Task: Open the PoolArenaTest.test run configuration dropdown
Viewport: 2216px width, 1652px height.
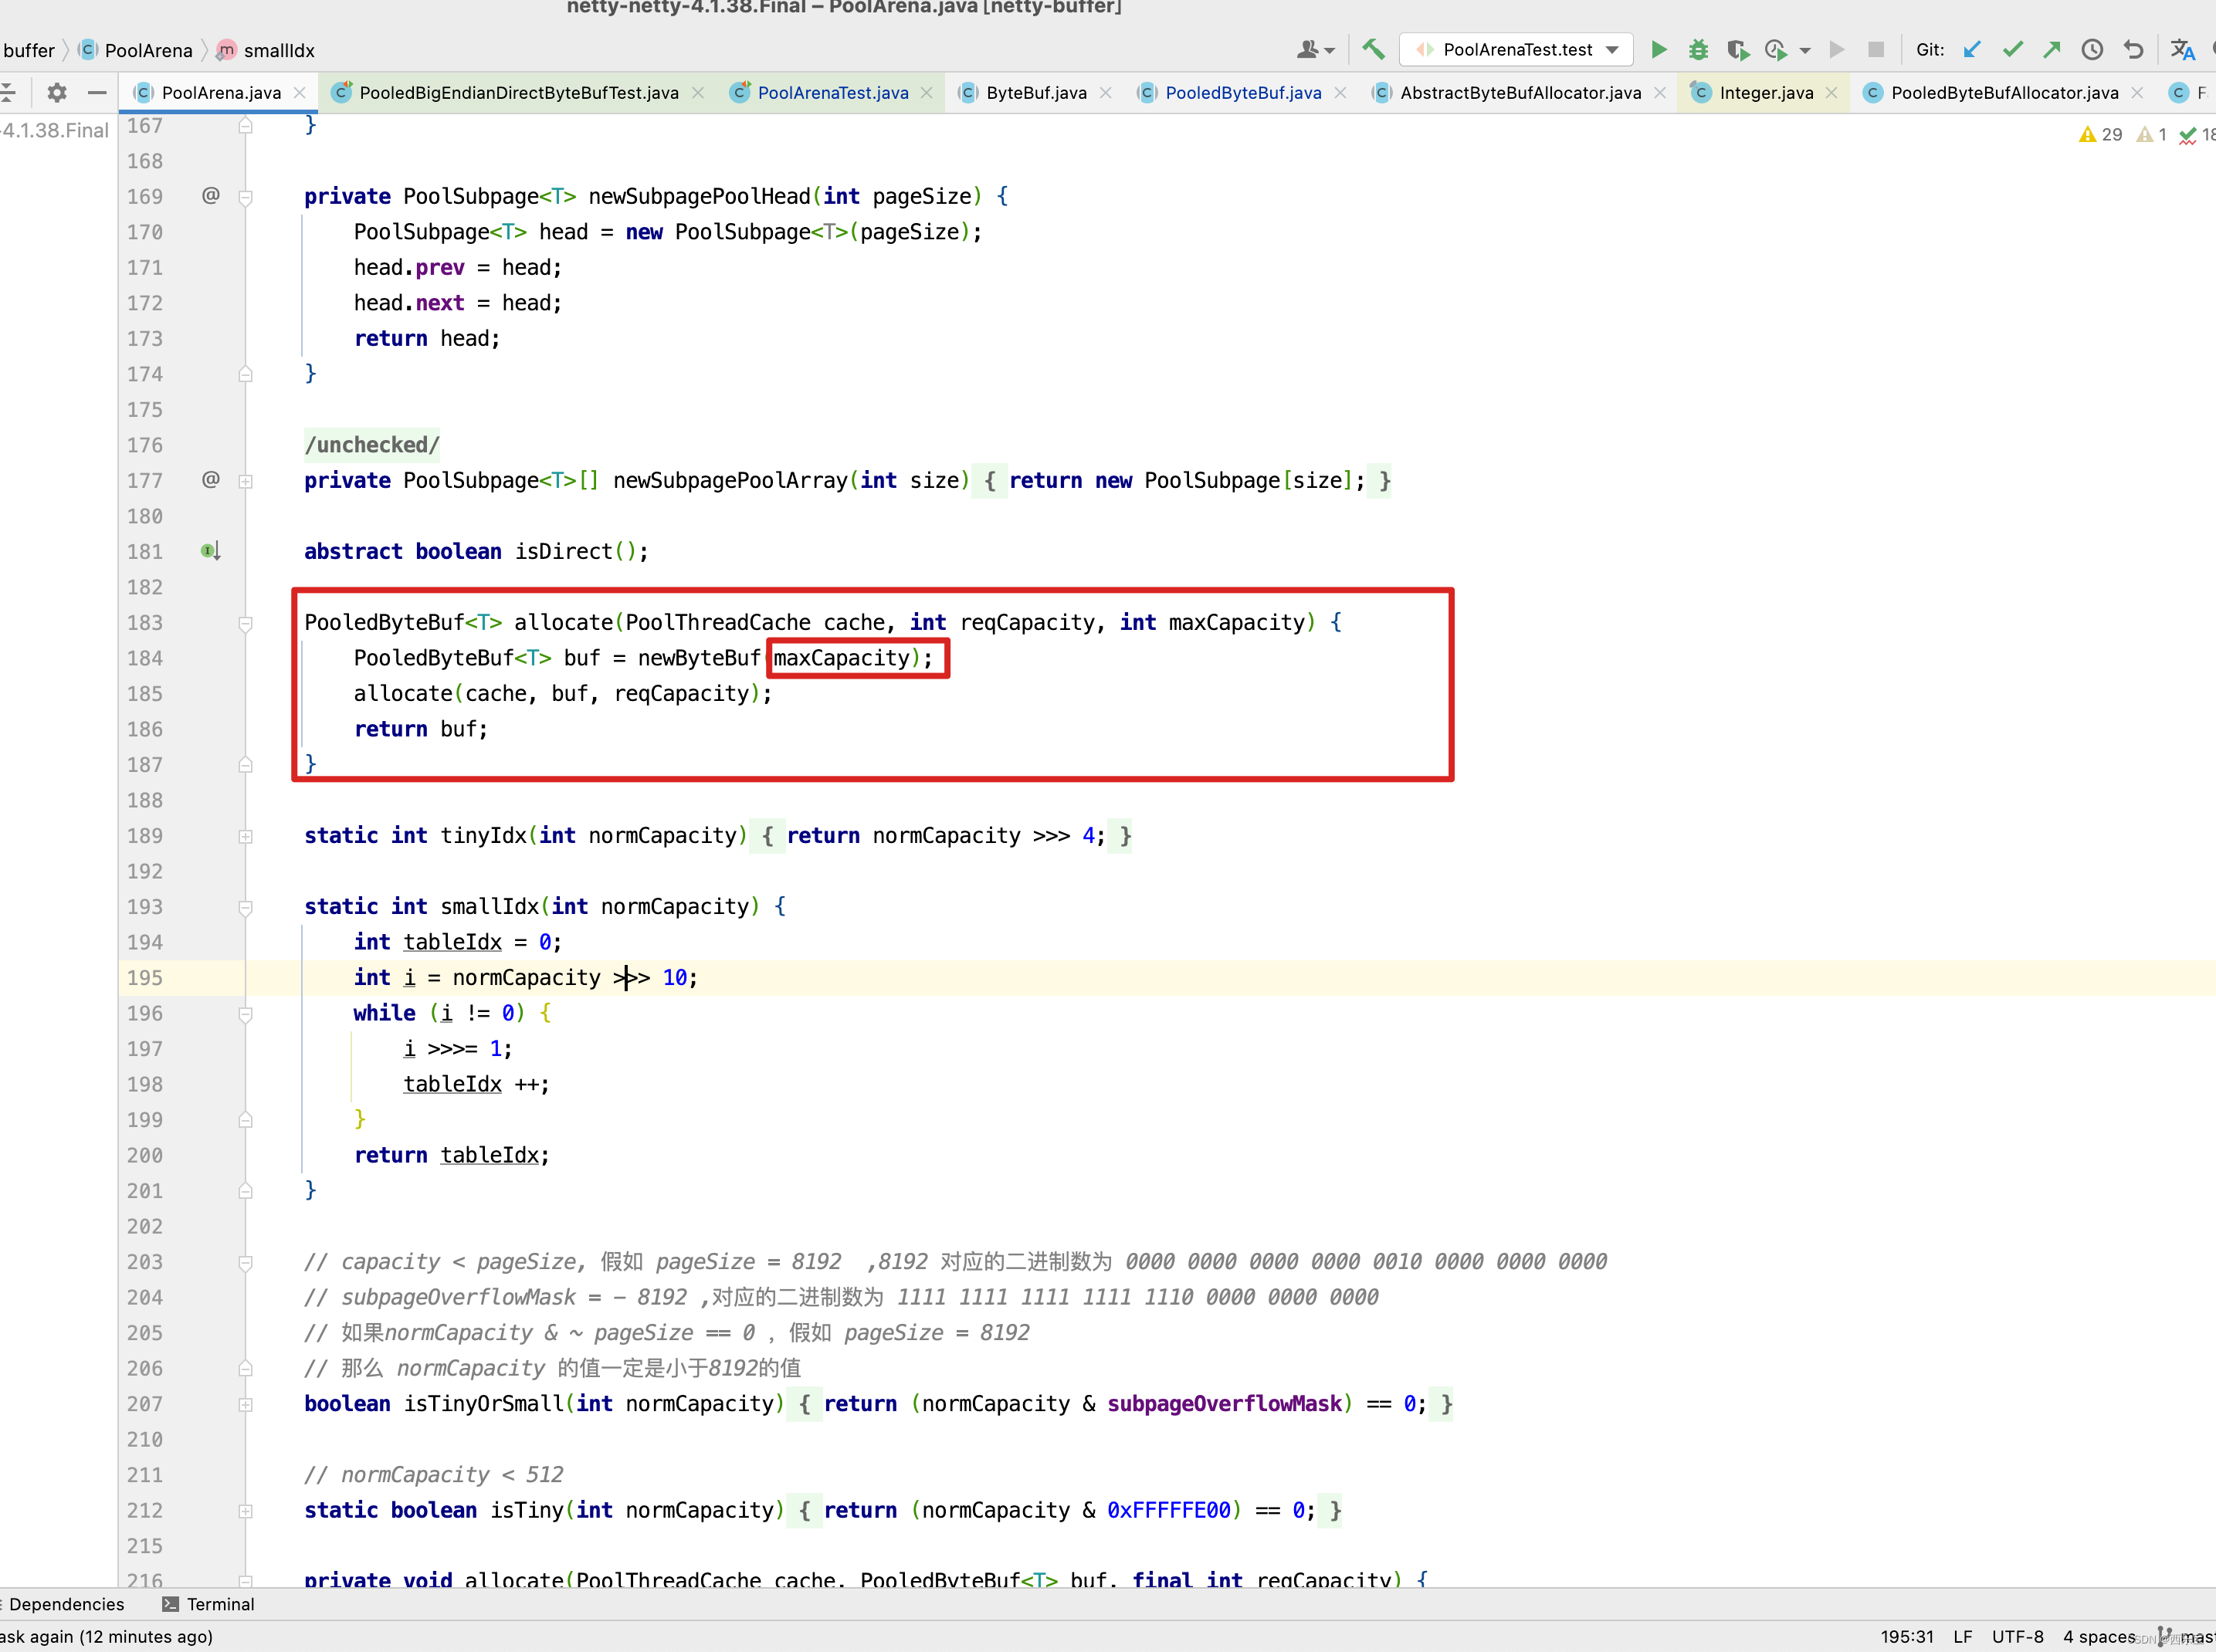Action: [1516, 49]
